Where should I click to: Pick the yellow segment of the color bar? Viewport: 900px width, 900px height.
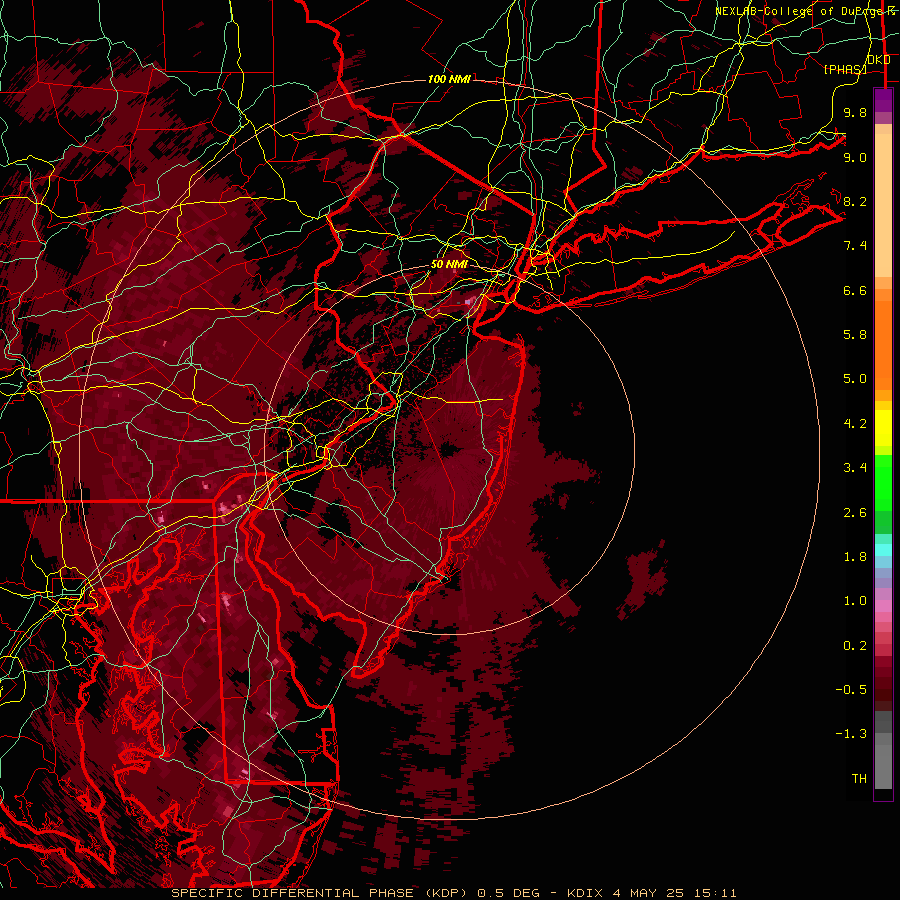click(x=883, y=428)
